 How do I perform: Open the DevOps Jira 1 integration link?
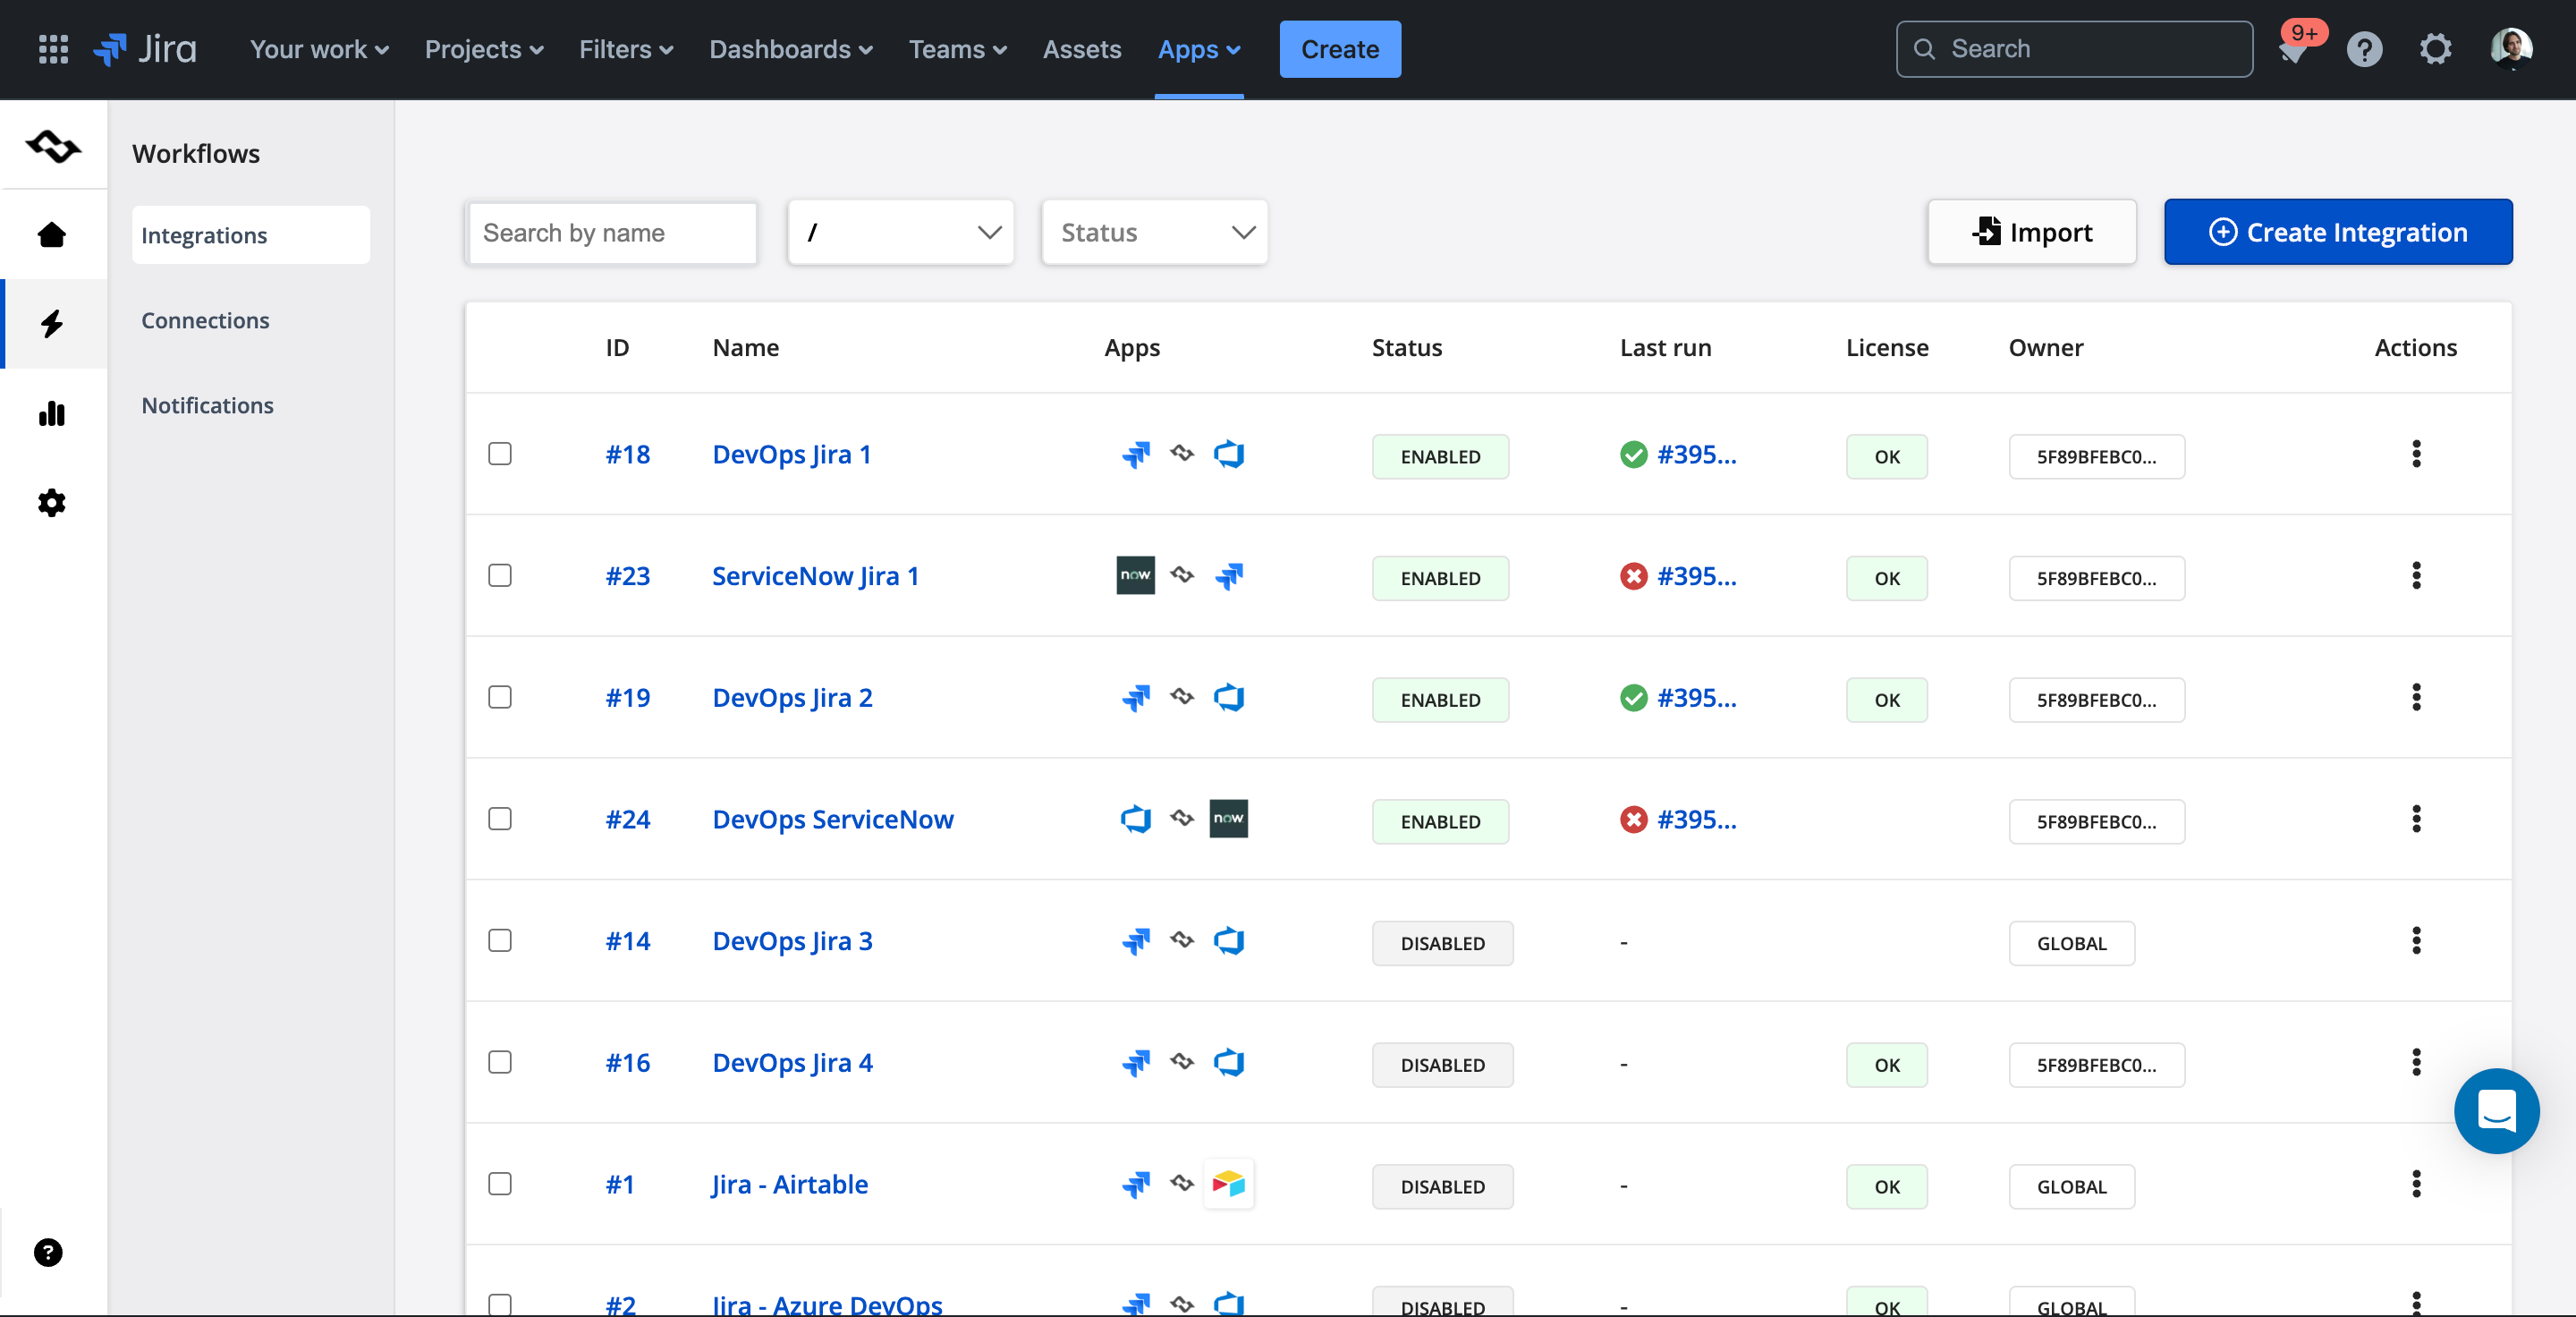(791, 454)
